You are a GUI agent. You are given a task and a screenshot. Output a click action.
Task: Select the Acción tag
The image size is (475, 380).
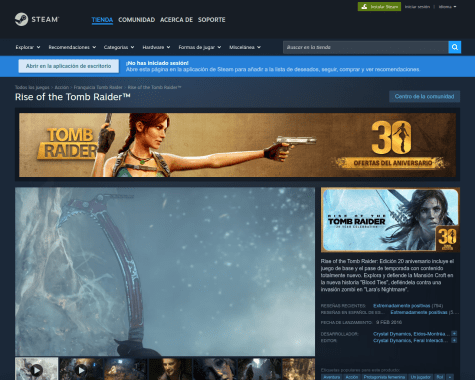pyautogui.click(x=352, y=377)
